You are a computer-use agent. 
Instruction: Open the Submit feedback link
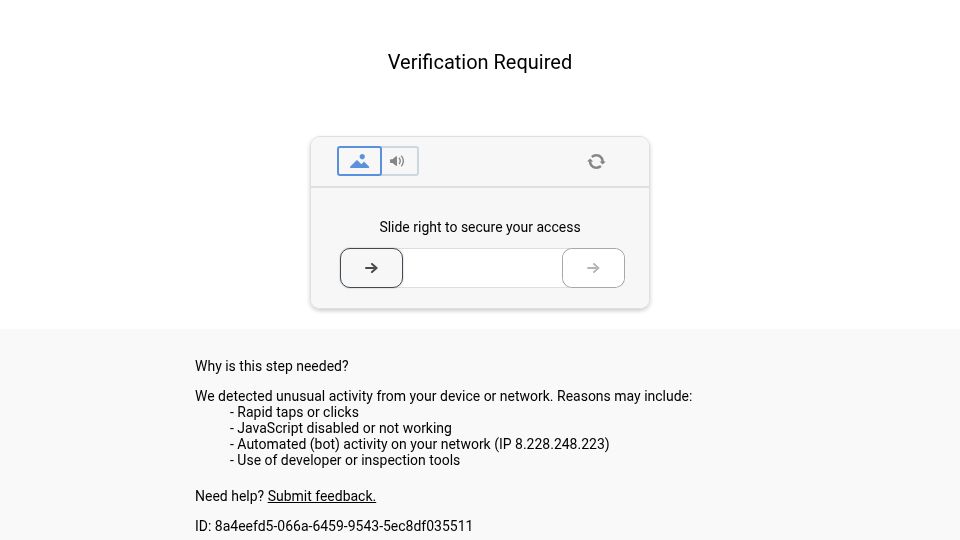[x=321, y=496]
